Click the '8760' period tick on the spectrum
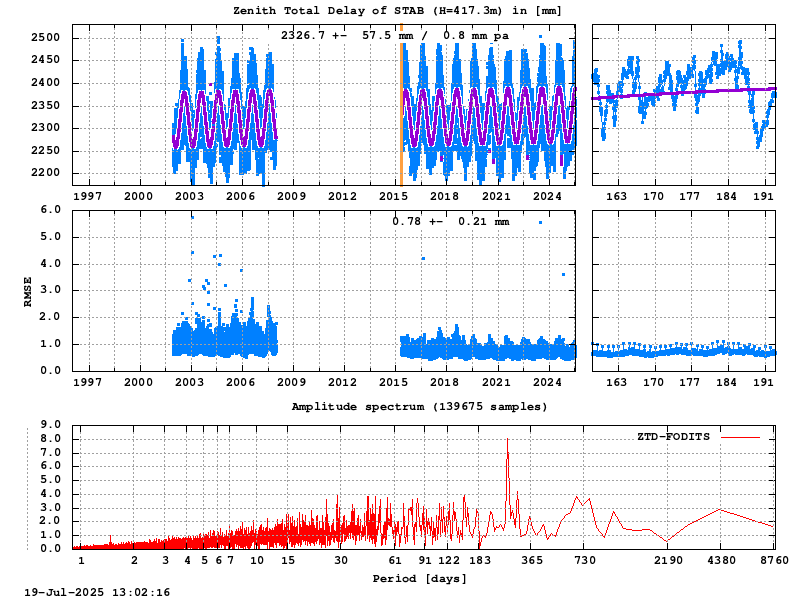Screen dimensions: 800x600 [774, 560]
